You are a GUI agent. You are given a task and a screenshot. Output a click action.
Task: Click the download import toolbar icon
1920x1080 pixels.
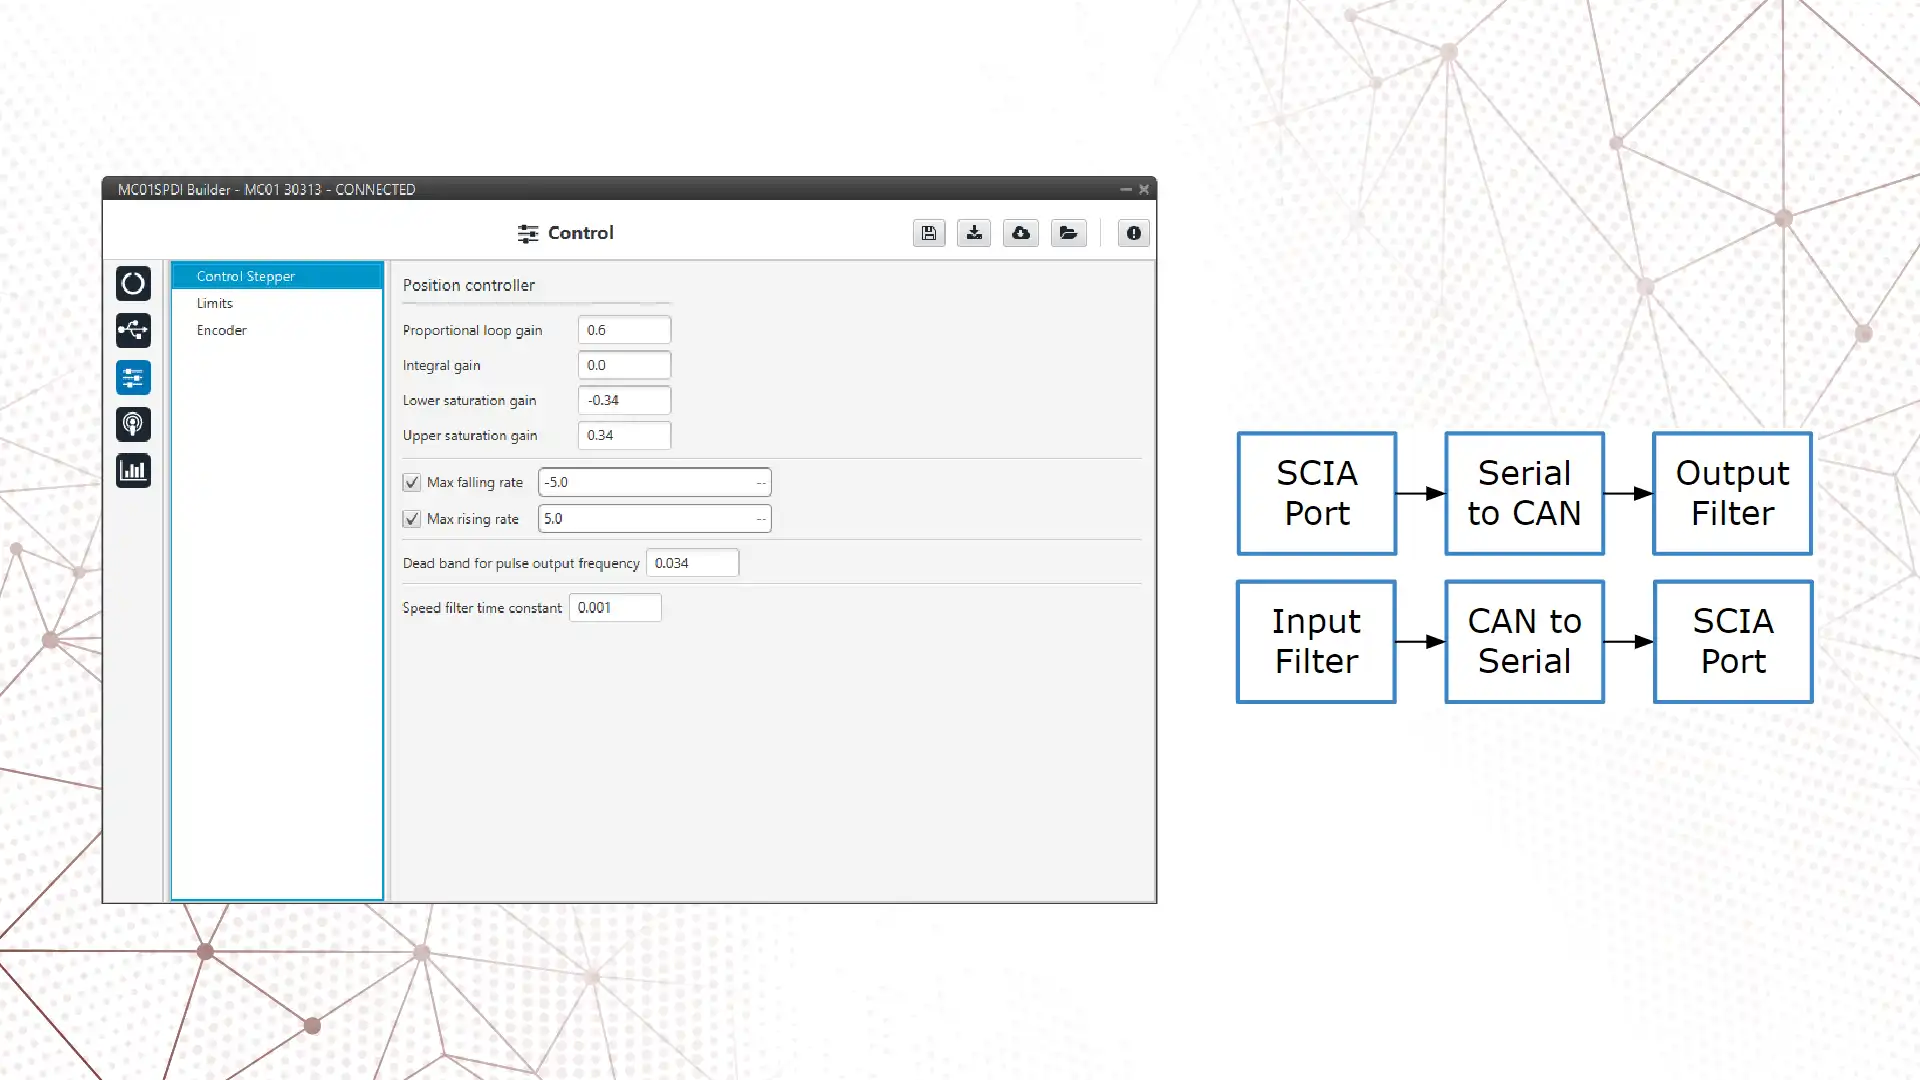point(974,233)
